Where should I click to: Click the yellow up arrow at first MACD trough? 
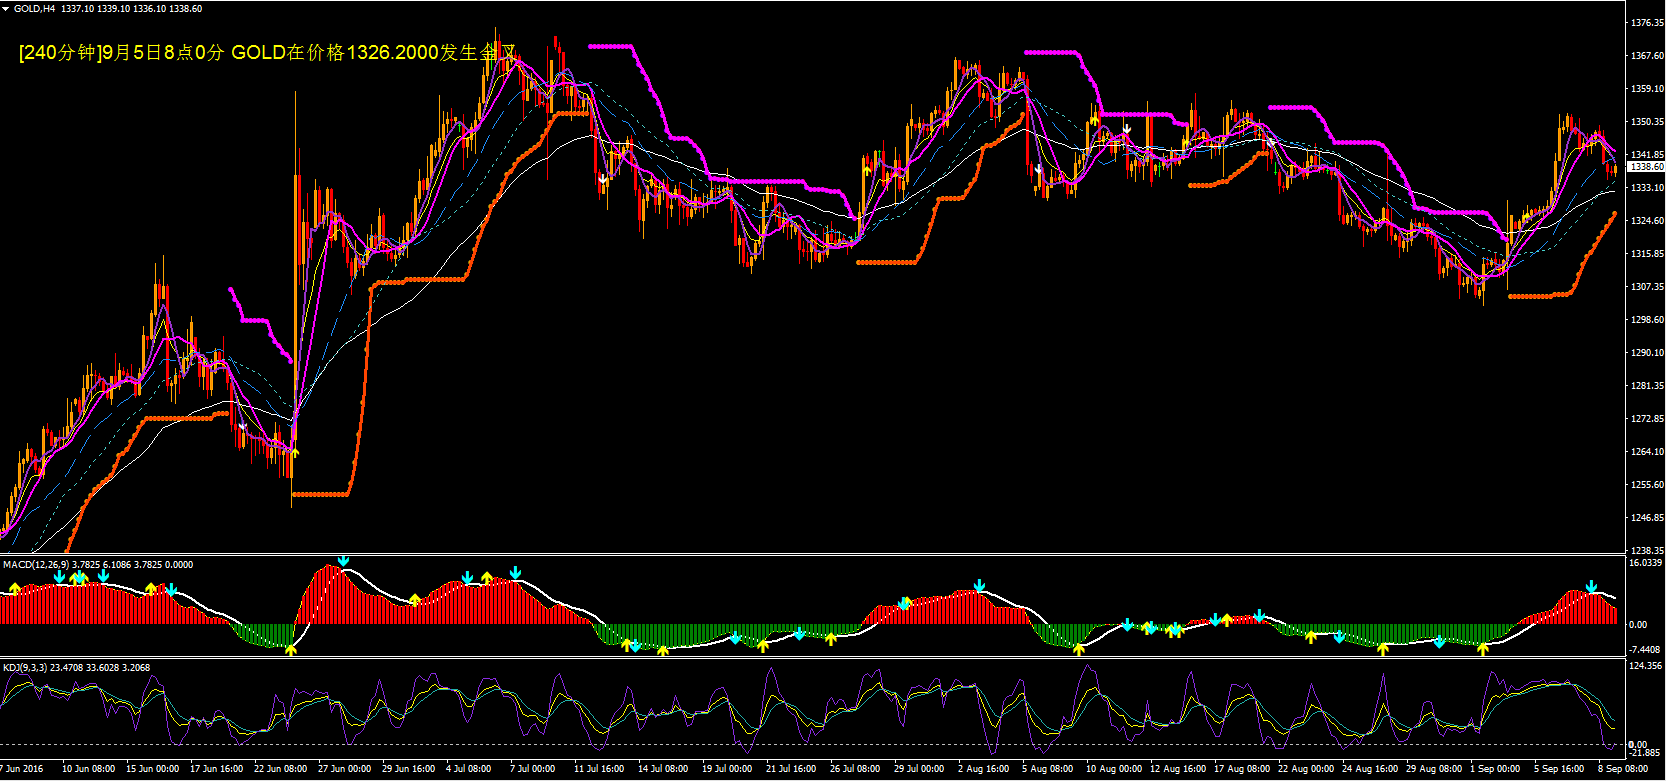point(291,650)
